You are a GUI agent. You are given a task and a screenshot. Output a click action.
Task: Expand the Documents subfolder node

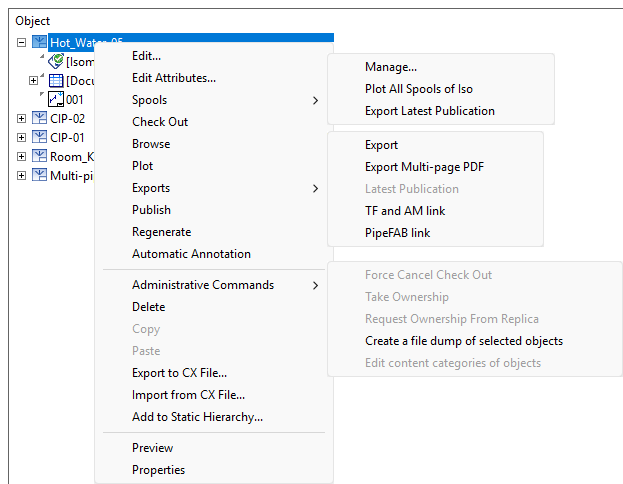[33, 81]
